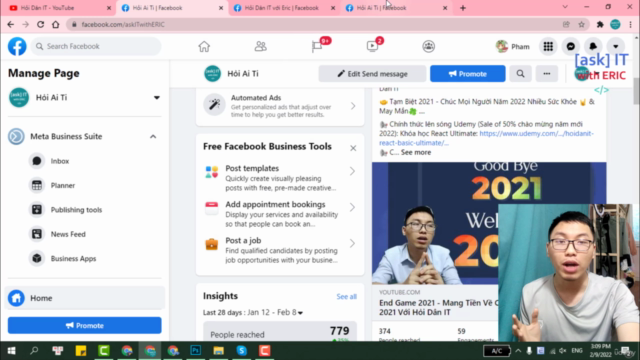Click the browser back arrow

[x=11, y=24]
